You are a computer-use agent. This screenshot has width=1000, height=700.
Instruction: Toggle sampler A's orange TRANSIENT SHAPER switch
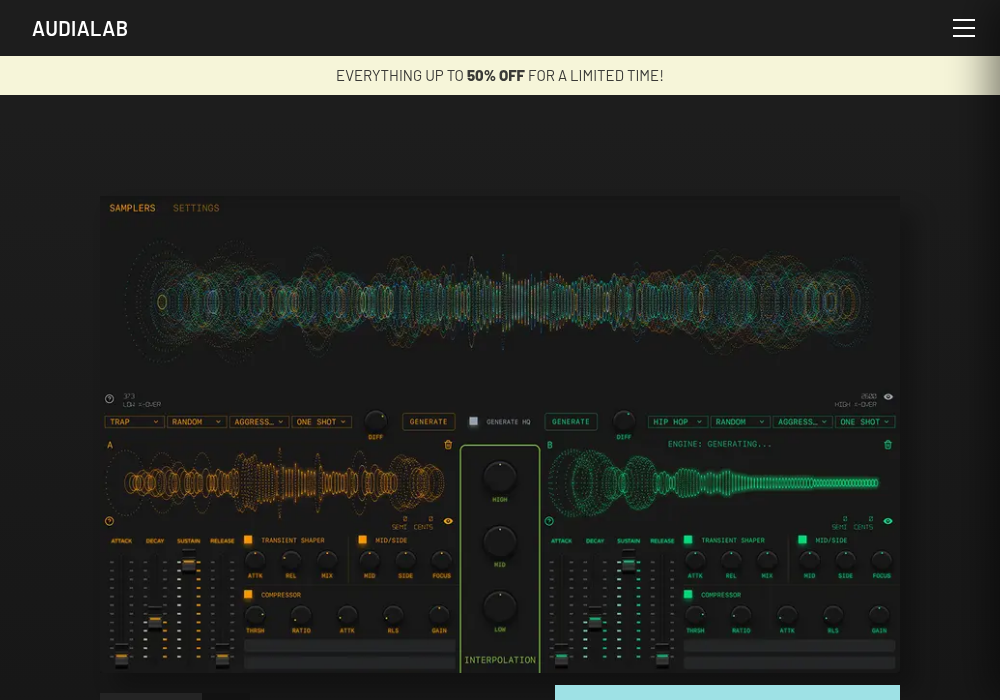point(248,540)
